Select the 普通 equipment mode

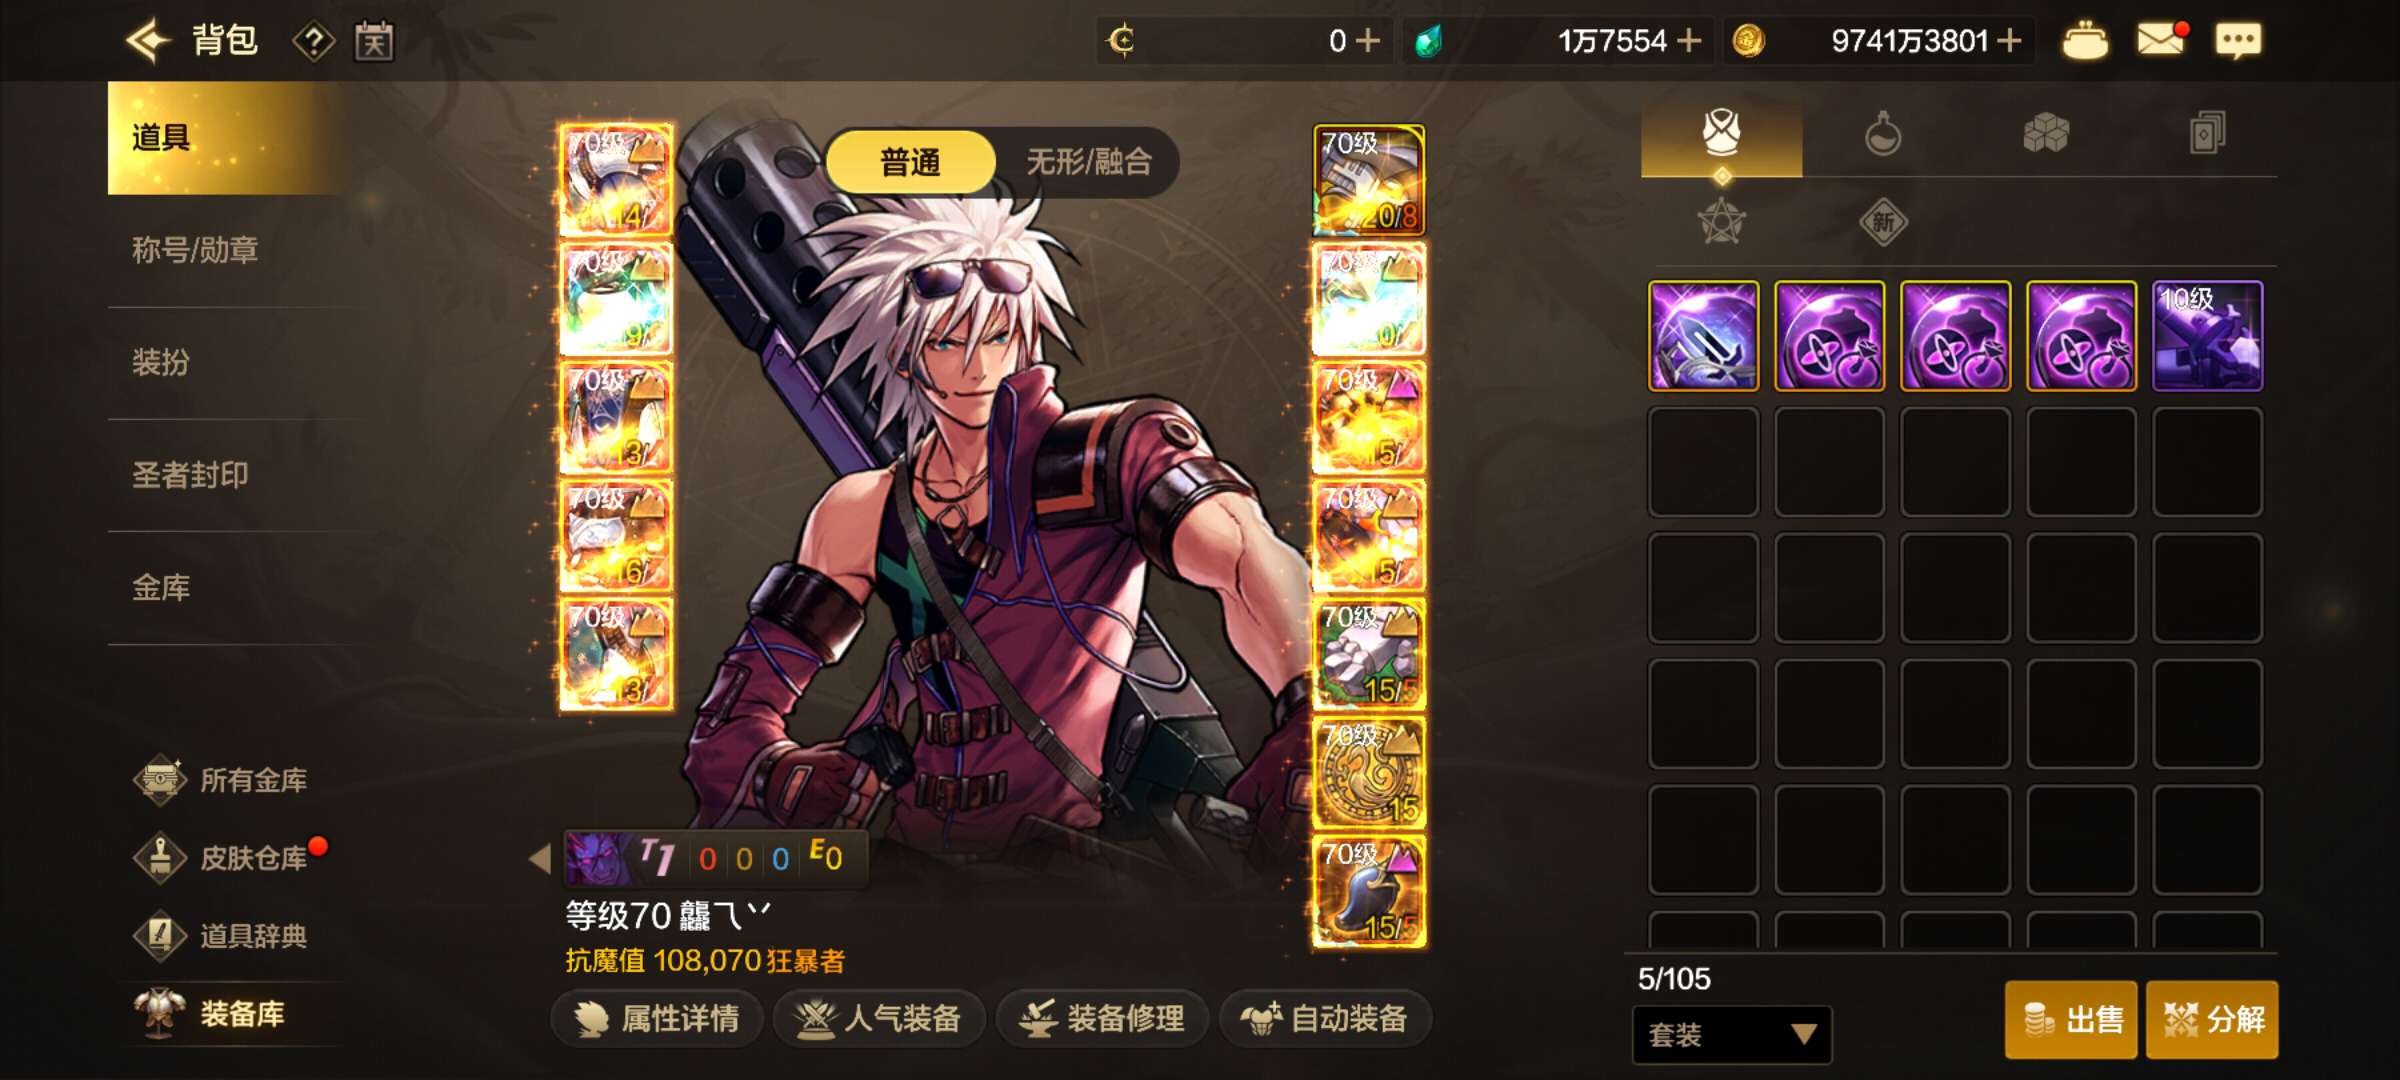click(x=910, y=162)
